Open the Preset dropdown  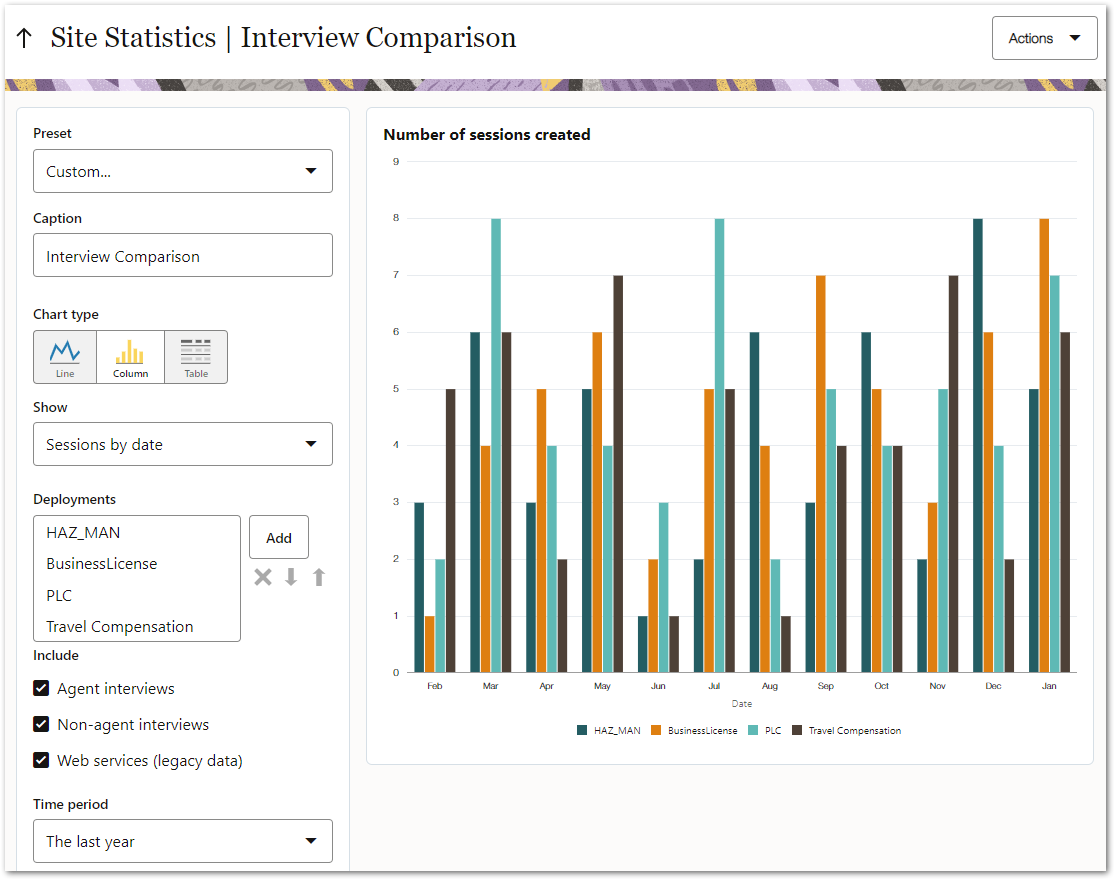pos(183,171)
